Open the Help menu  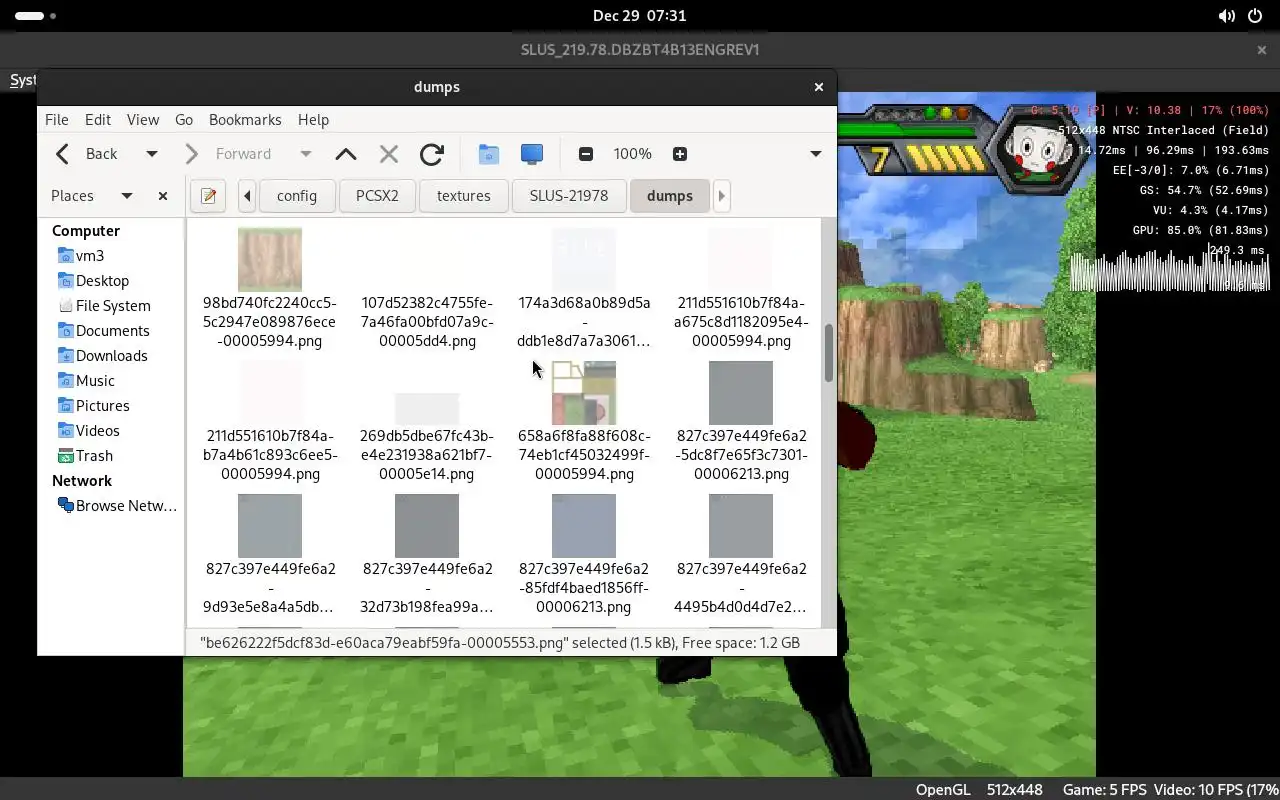click(x=313, y=120)
